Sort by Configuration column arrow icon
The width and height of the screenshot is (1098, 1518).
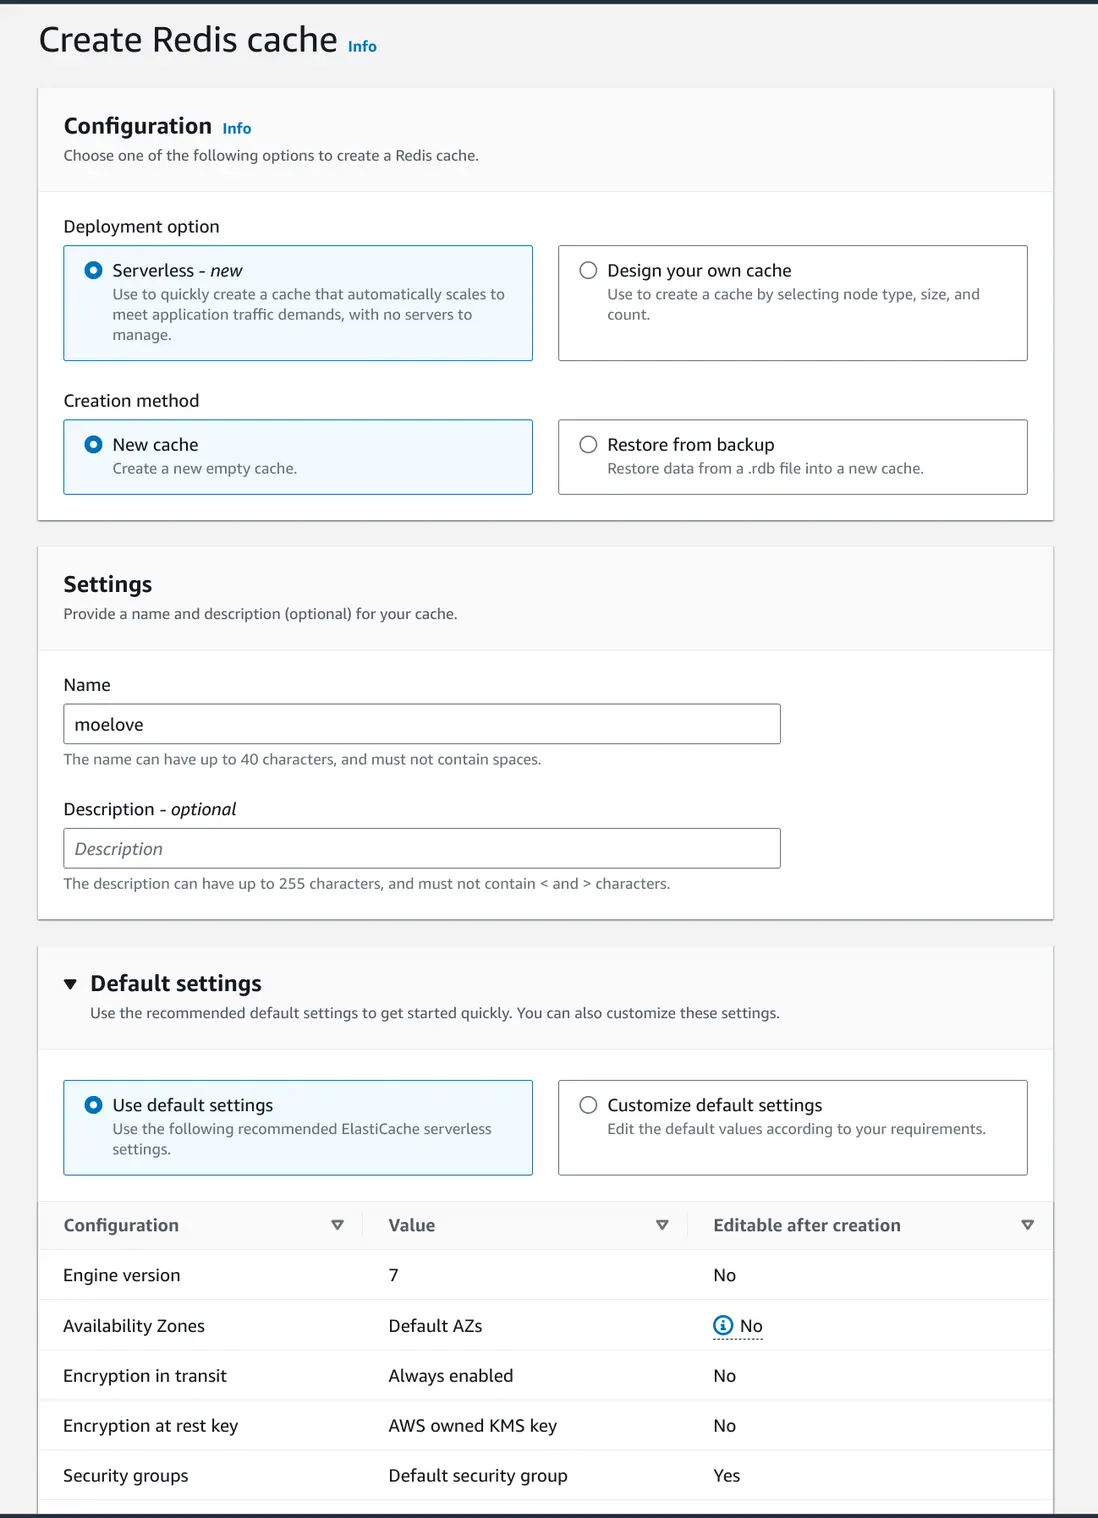(337, 1225)
